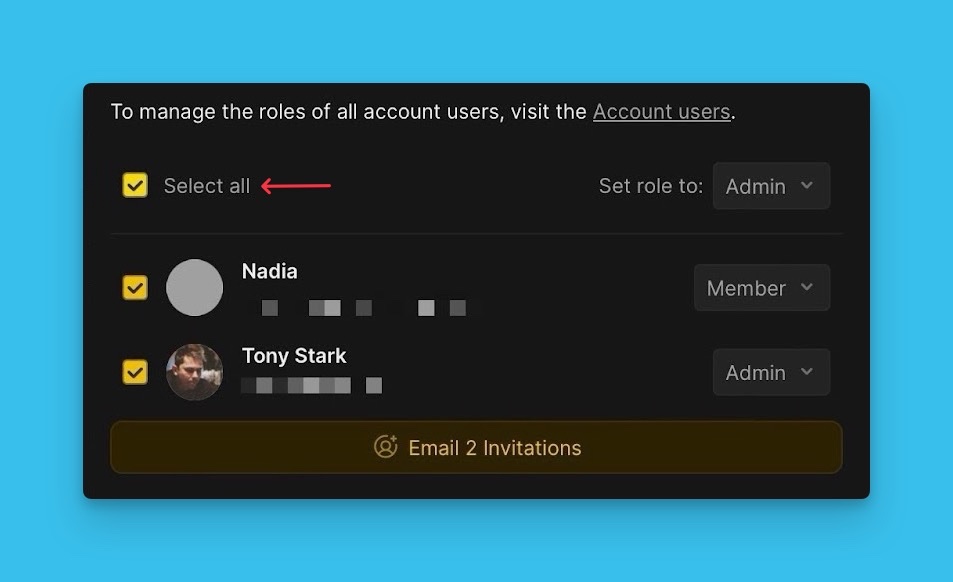The image size is (953, 582).
Task: Click the name Tony Stark
Action: tap(294, 356)
